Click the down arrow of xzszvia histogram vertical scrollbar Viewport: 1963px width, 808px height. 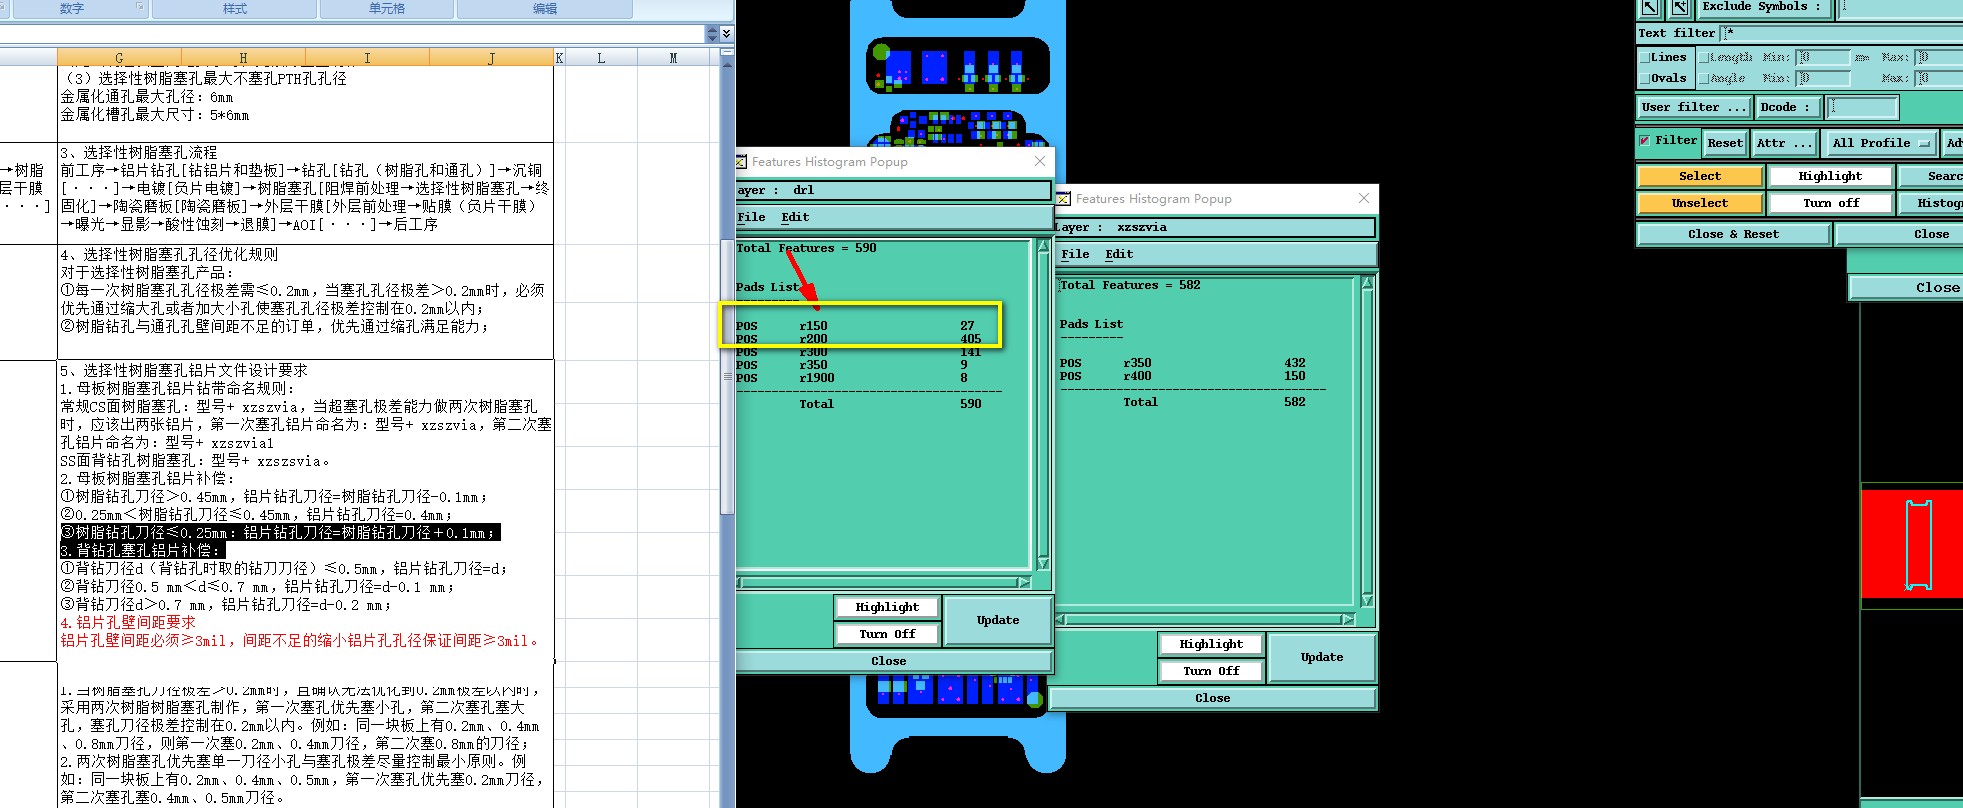[x=1367, y=600]
